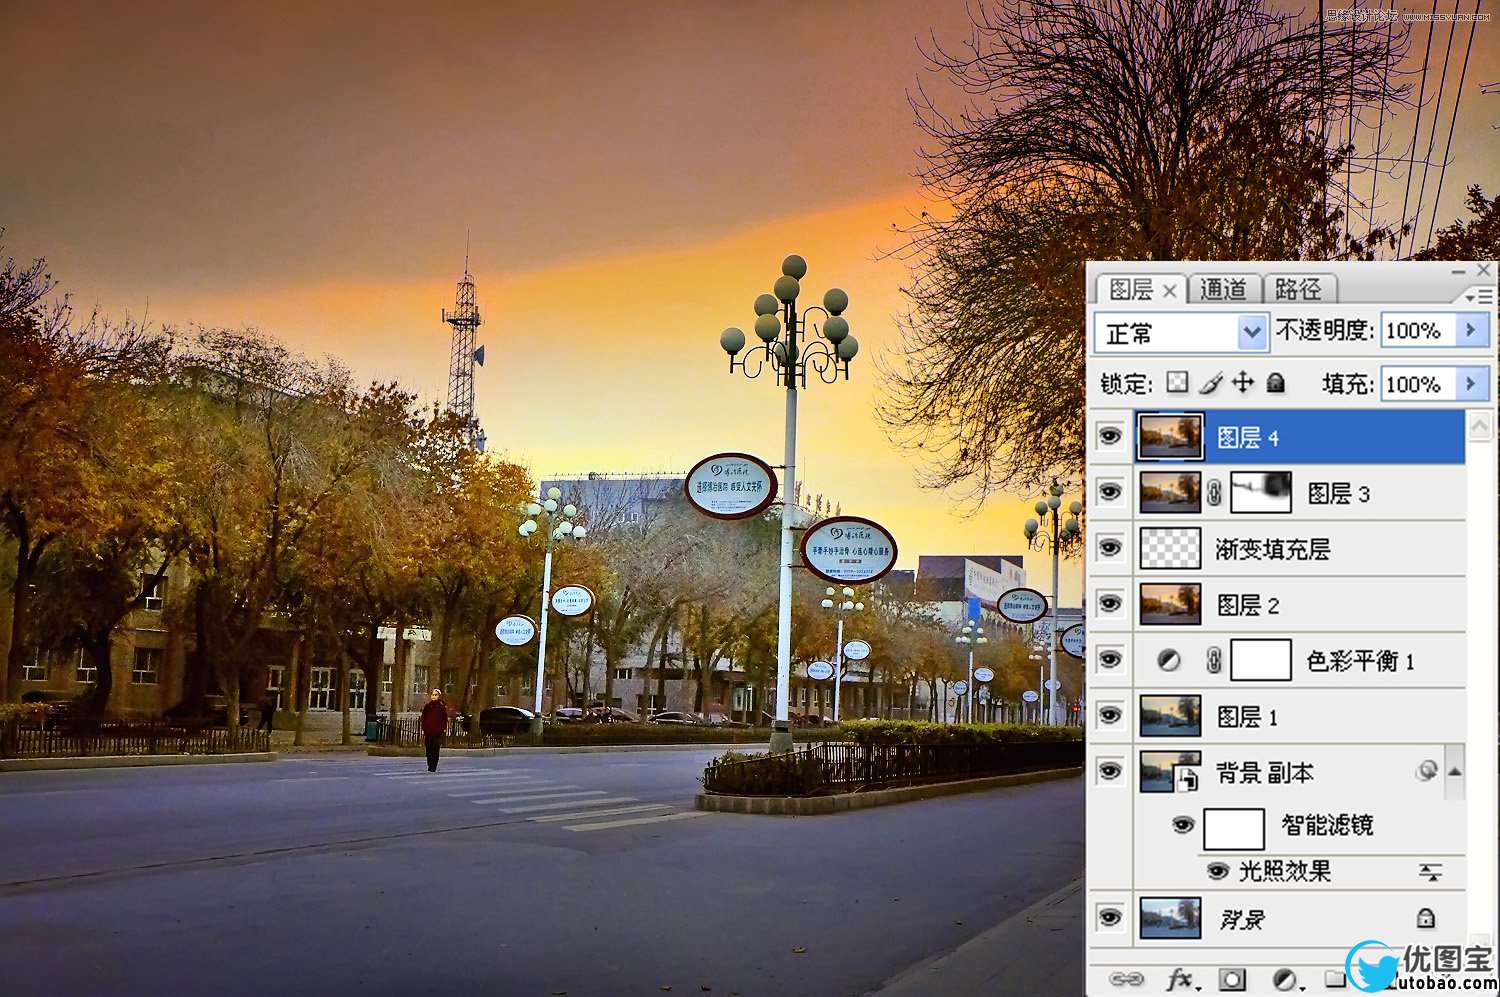Image resolution: width=1500 pixels, height=997 pixels.
Task: Click the link layers icon at panel bottom
Action: coord(1126,979)
